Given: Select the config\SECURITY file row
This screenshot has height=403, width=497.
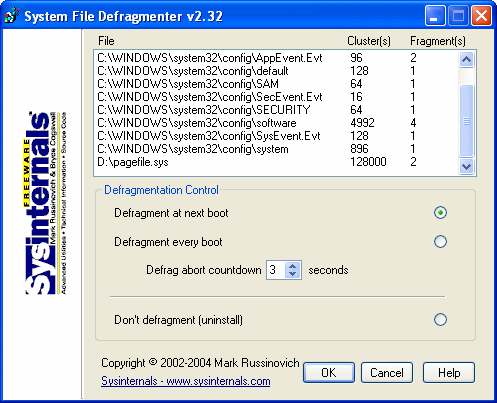Looking at the screenshot, I should [x=276, y=110].
